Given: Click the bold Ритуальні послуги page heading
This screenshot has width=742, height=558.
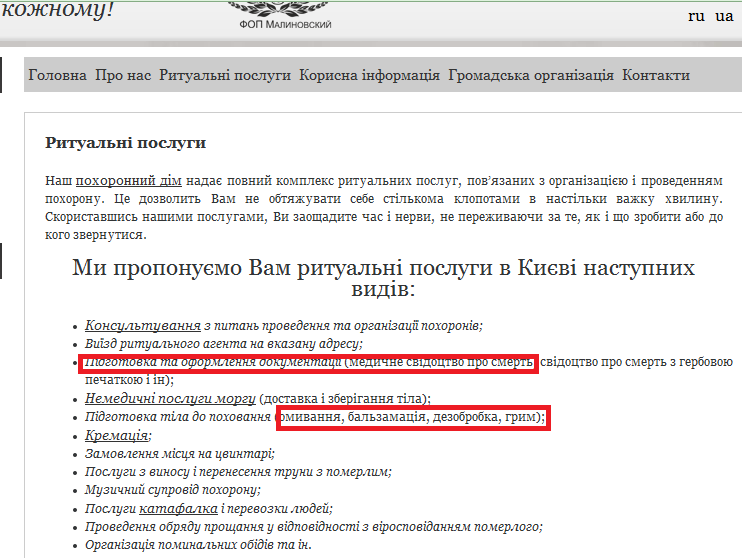Looking at the screenshot, I should tap(125, 143).
